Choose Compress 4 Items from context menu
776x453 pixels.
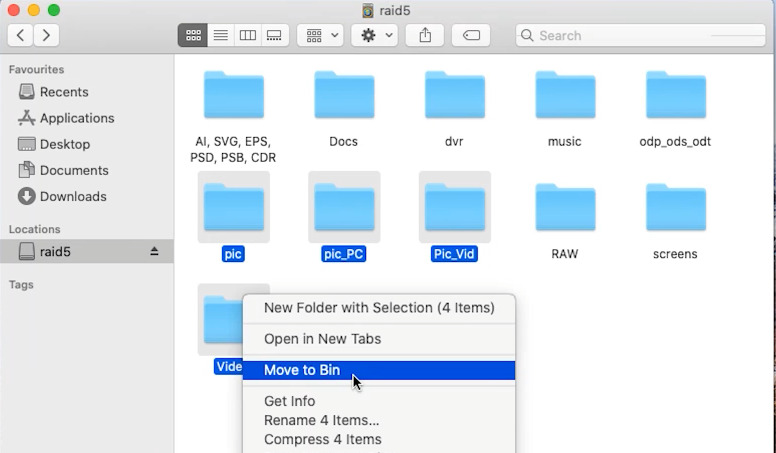pos(379,440)
